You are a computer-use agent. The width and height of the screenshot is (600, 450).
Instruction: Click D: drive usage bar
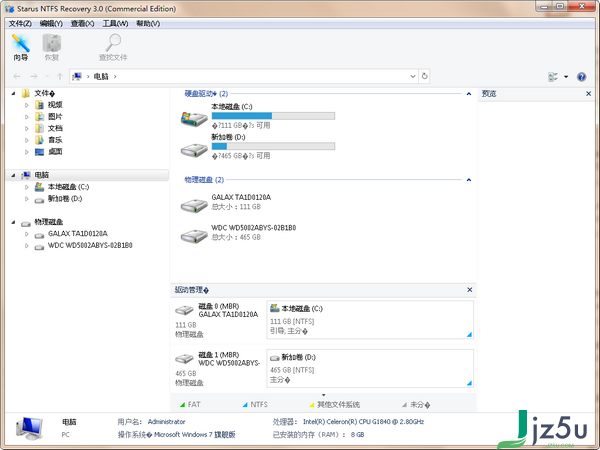click(x=273, y=146)
